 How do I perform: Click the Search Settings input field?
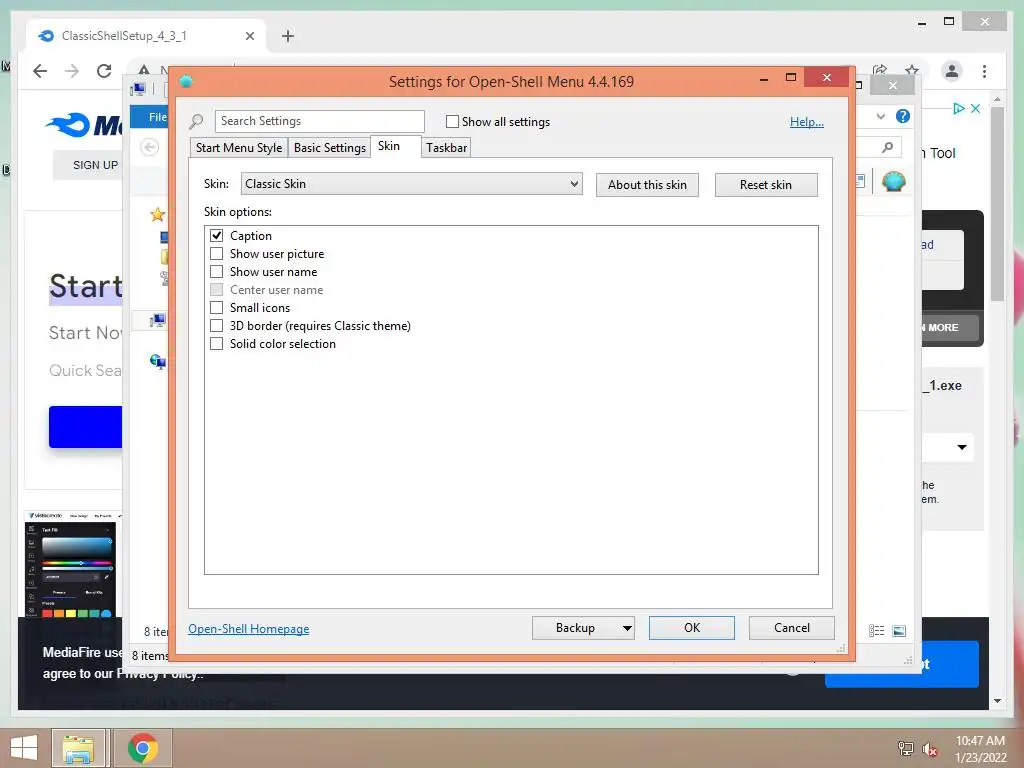(x=319, y=121)
